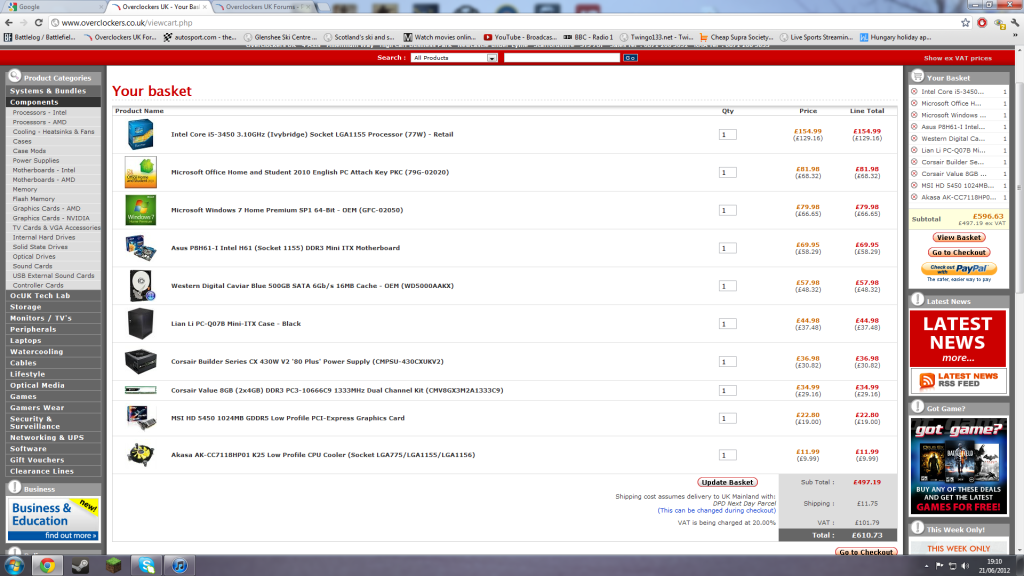Viewport: 1024px width, 576px height.
Task: Remove Microsoft Office from sidebar basket
Action: pyautogui.click(x=914, y=104)
